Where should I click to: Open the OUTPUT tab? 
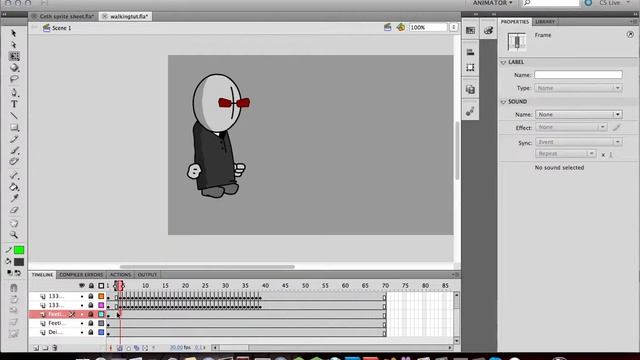point(147,275)
